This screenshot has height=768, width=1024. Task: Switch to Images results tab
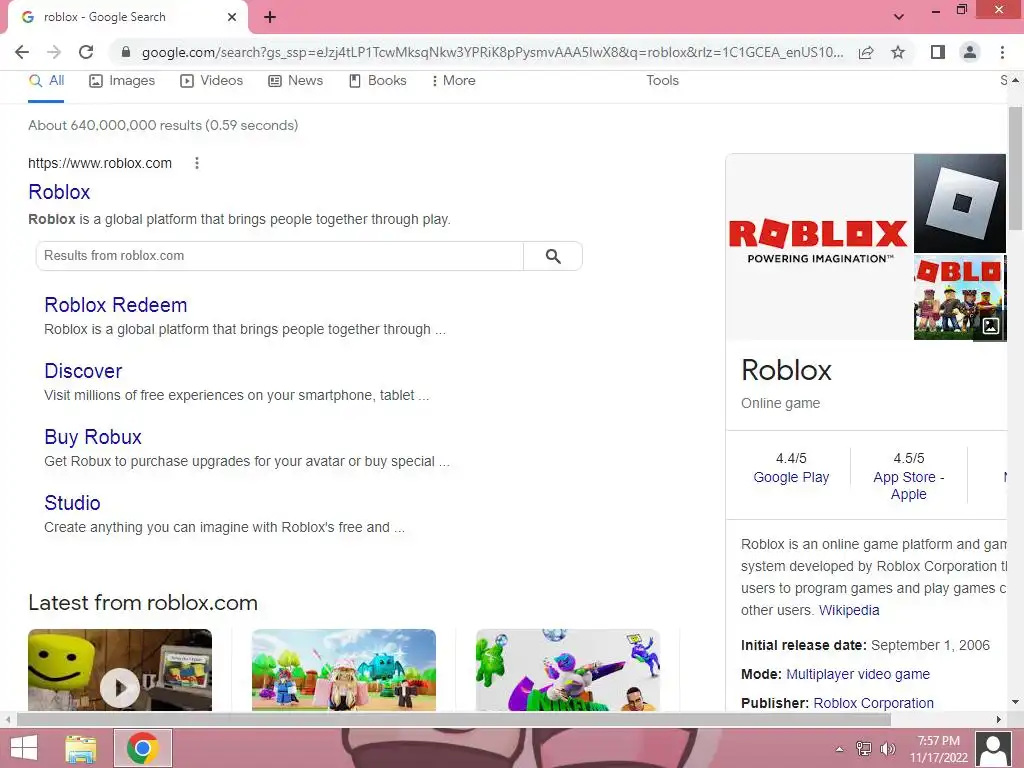coord(122,81)
